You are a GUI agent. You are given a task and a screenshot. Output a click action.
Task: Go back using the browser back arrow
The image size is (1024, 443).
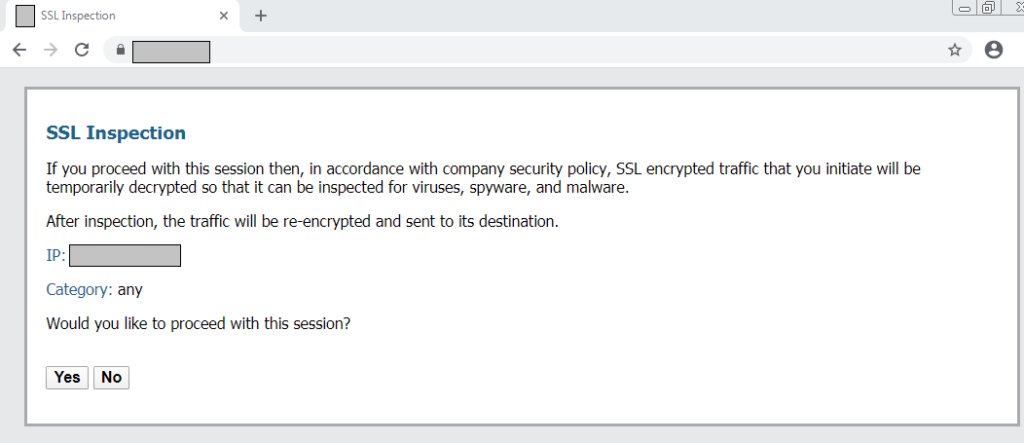(19, 50)
